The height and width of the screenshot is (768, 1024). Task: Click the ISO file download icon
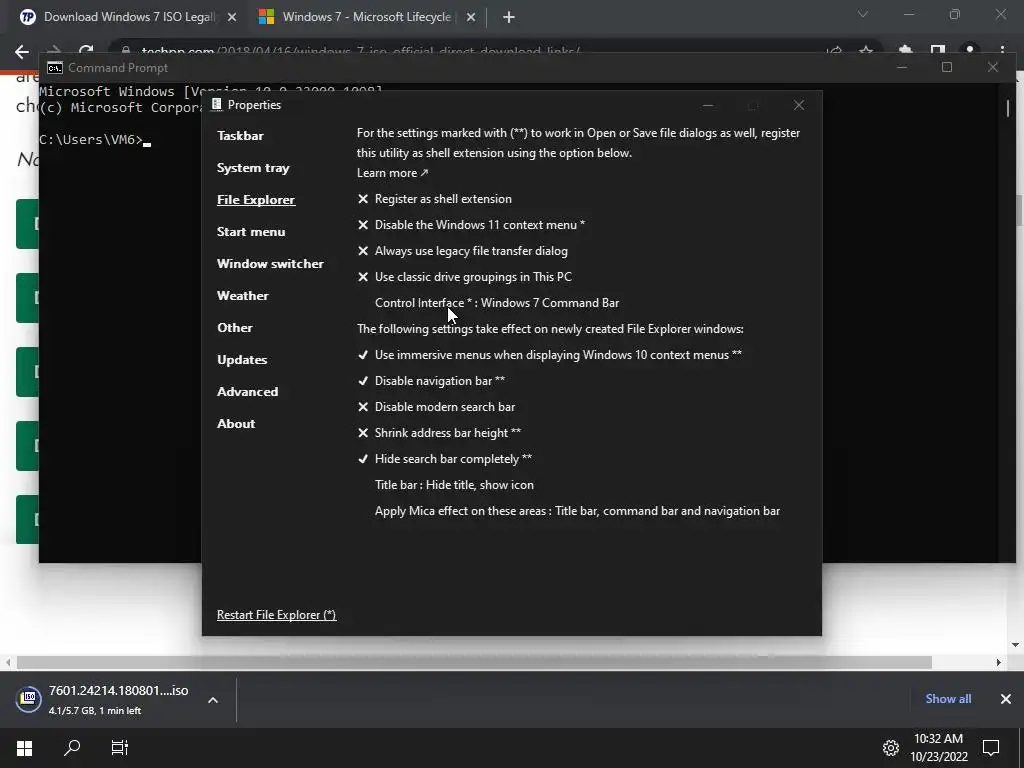[x=29, y=699]
